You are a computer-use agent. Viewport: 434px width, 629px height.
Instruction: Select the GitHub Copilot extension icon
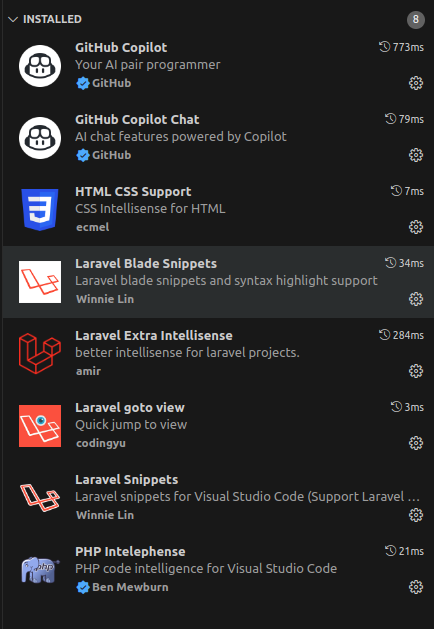(x=40, y=66)
